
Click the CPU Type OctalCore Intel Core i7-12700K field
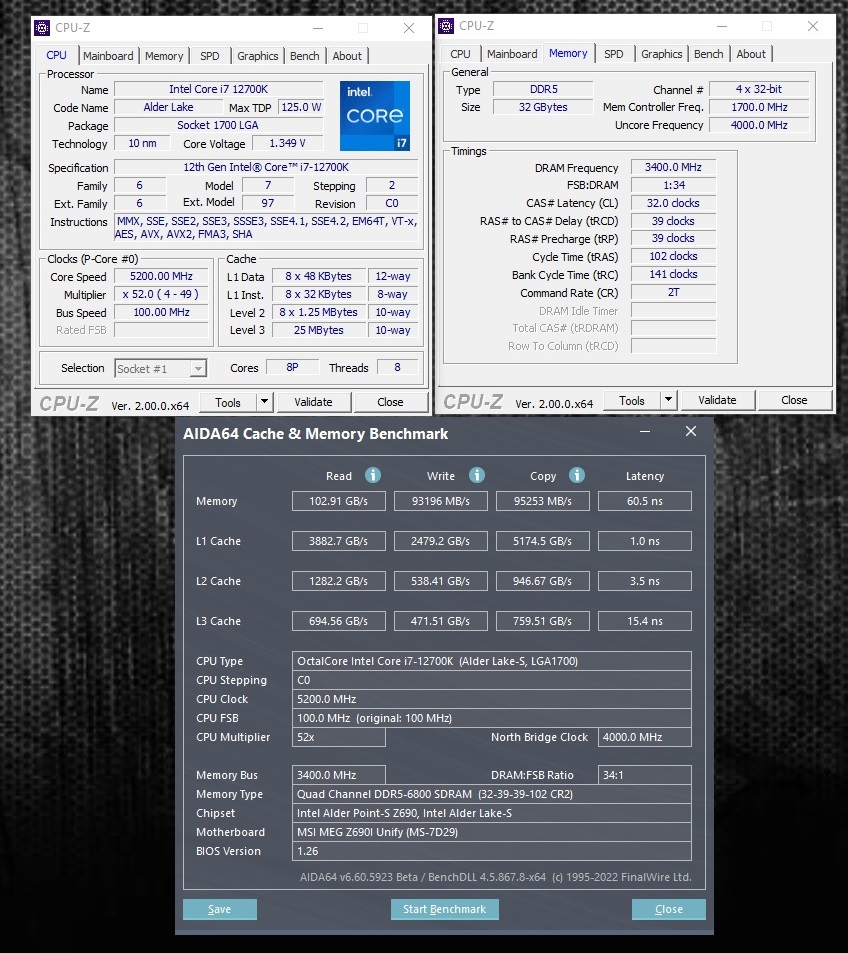pos(492,661)
